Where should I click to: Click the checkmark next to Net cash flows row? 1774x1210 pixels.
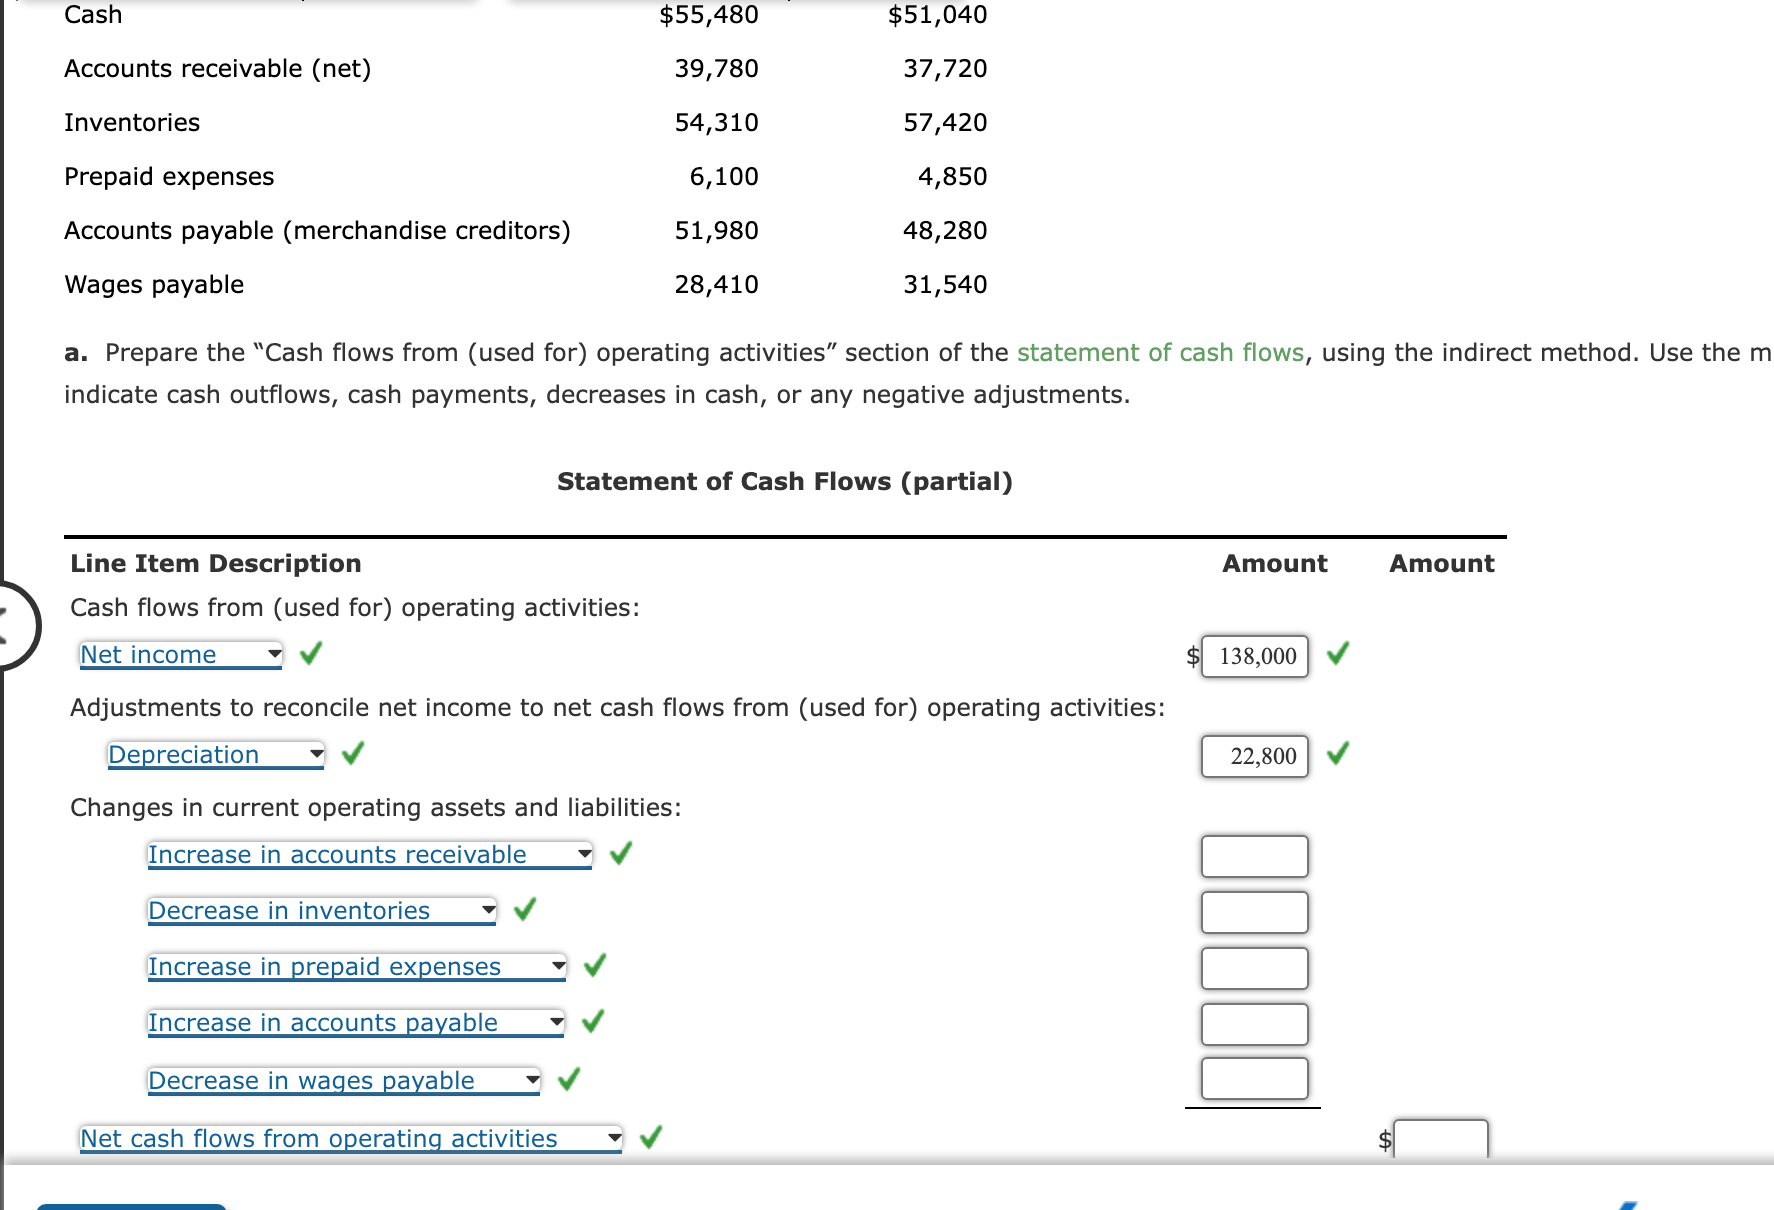tap(652, 1137)
